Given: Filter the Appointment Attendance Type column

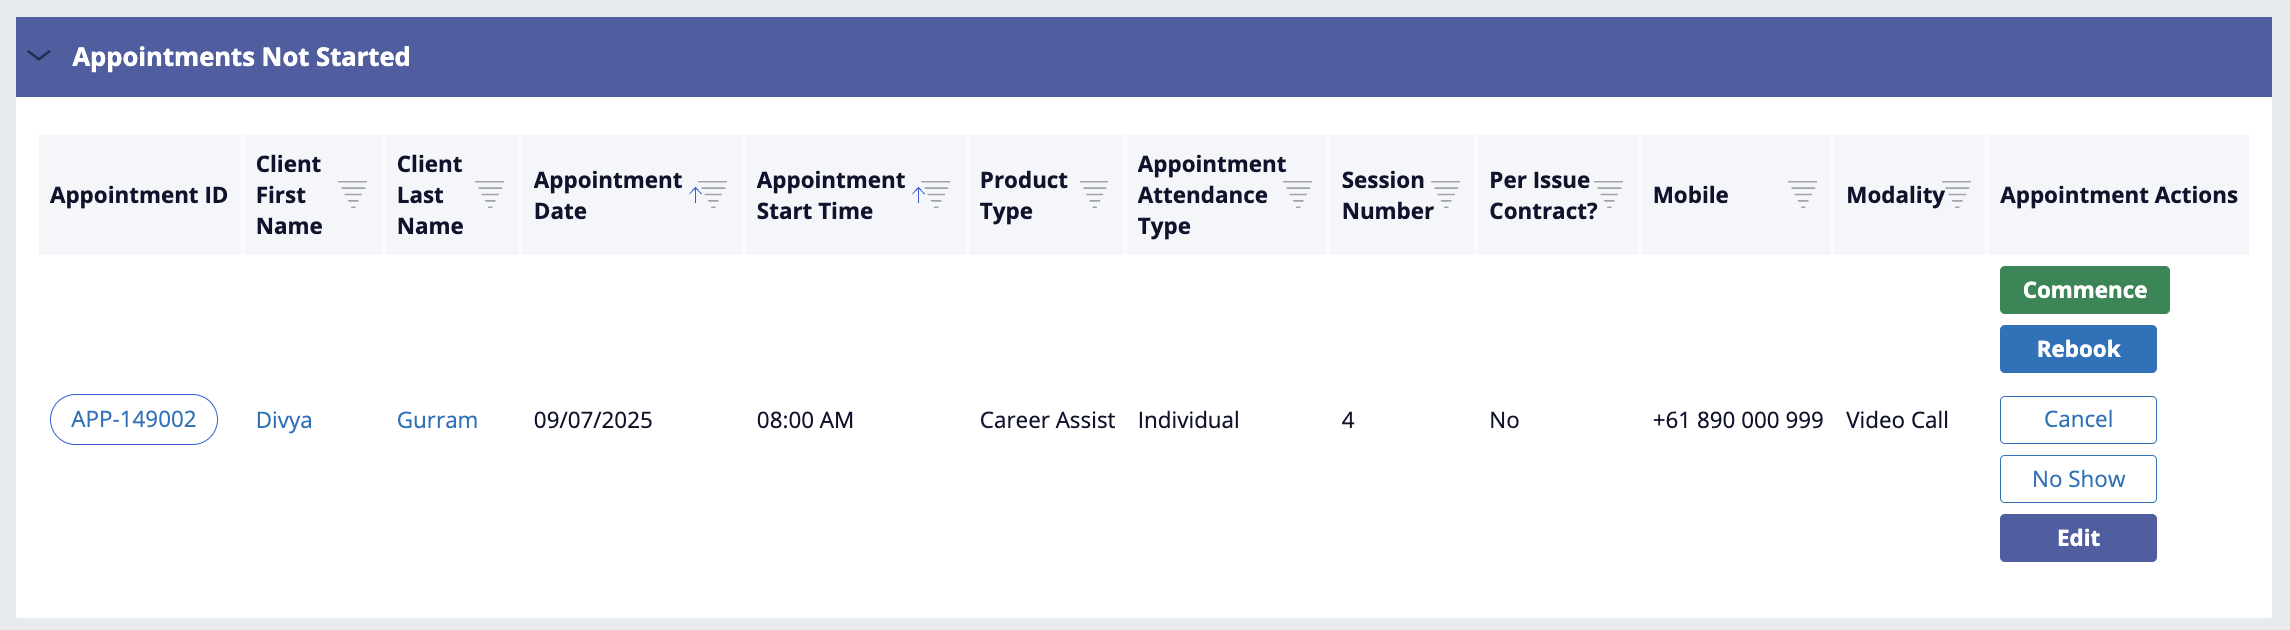Looking at the screenshot, I should [1297, 194].
